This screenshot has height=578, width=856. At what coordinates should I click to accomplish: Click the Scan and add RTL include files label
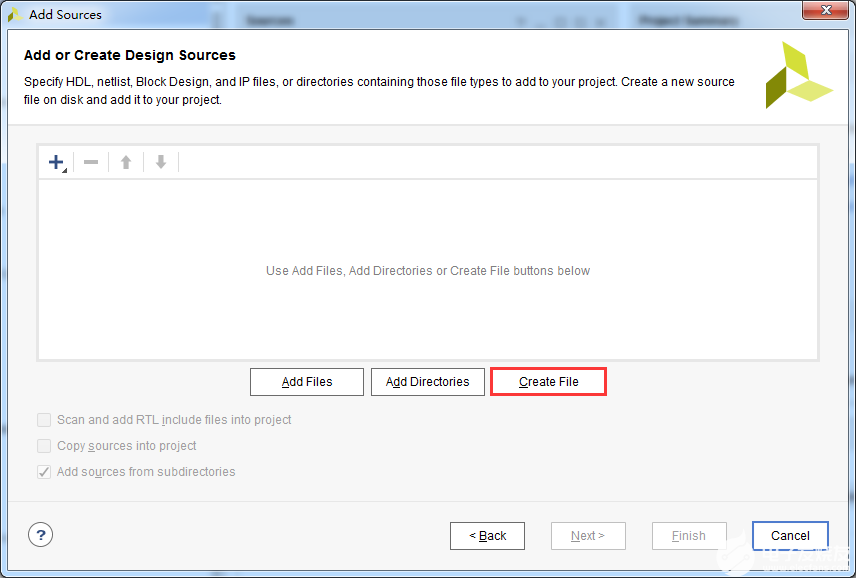point(174,420)
